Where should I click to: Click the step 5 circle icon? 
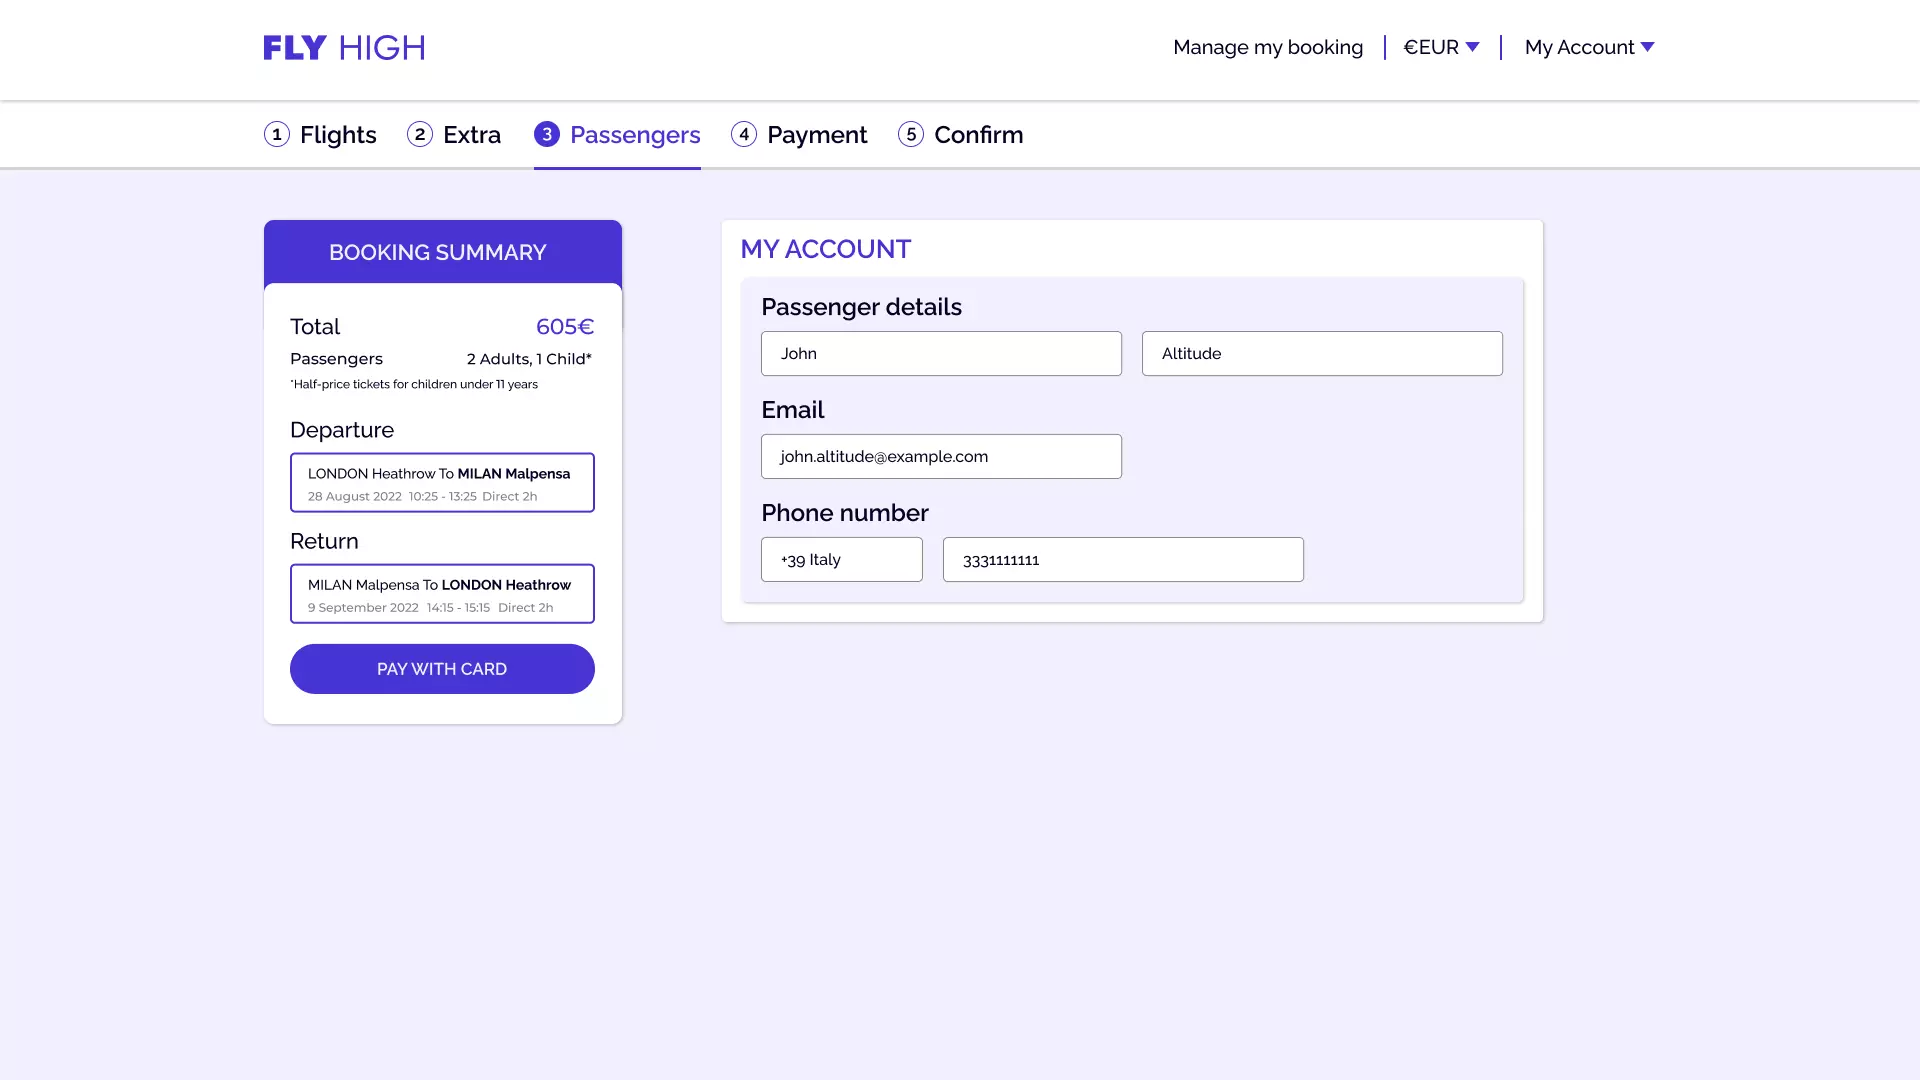click(x=911, y=134)
